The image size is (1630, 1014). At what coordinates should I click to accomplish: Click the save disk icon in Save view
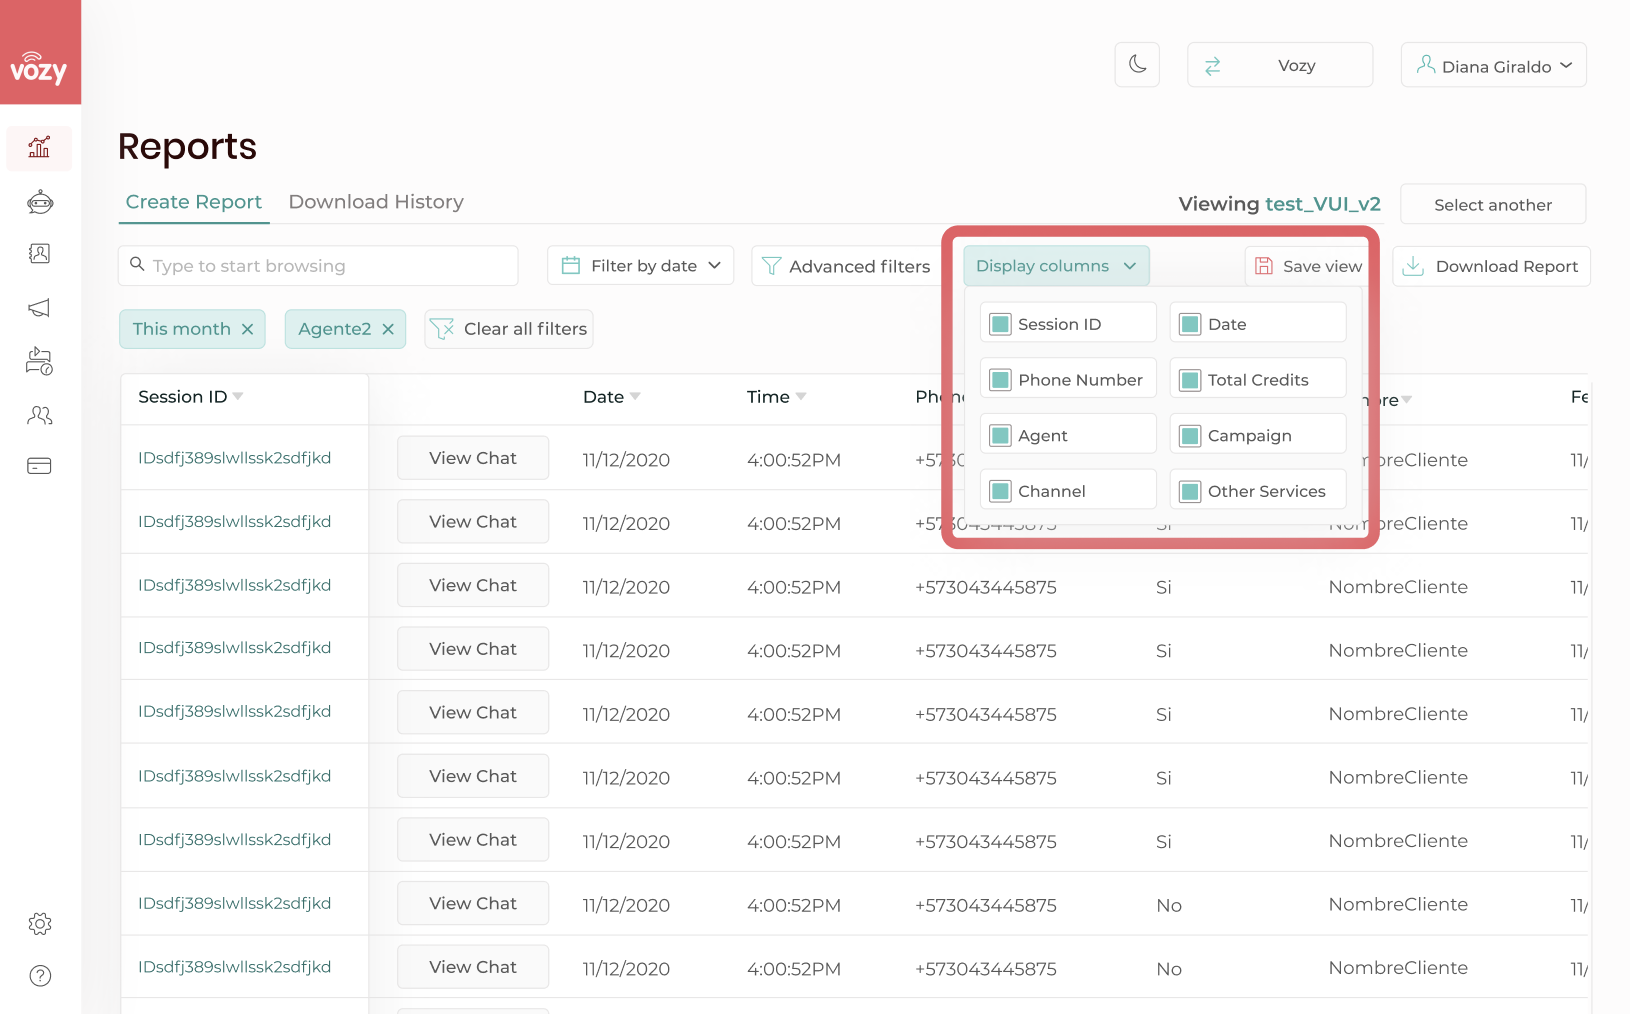[1264, 266]
